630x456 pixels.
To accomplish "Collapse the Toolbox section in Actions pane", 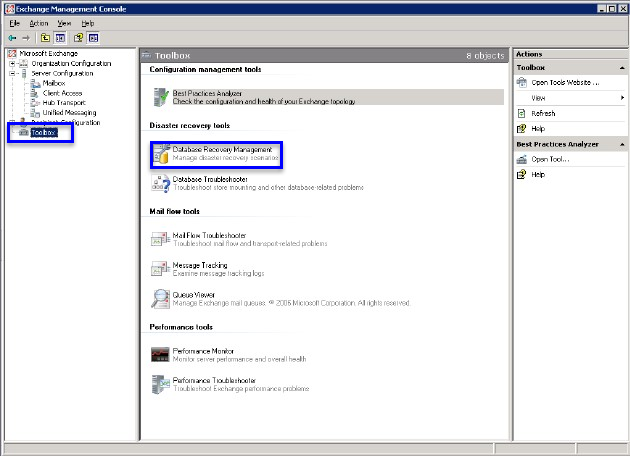I will pyautogui.click(x=622, y=68).
